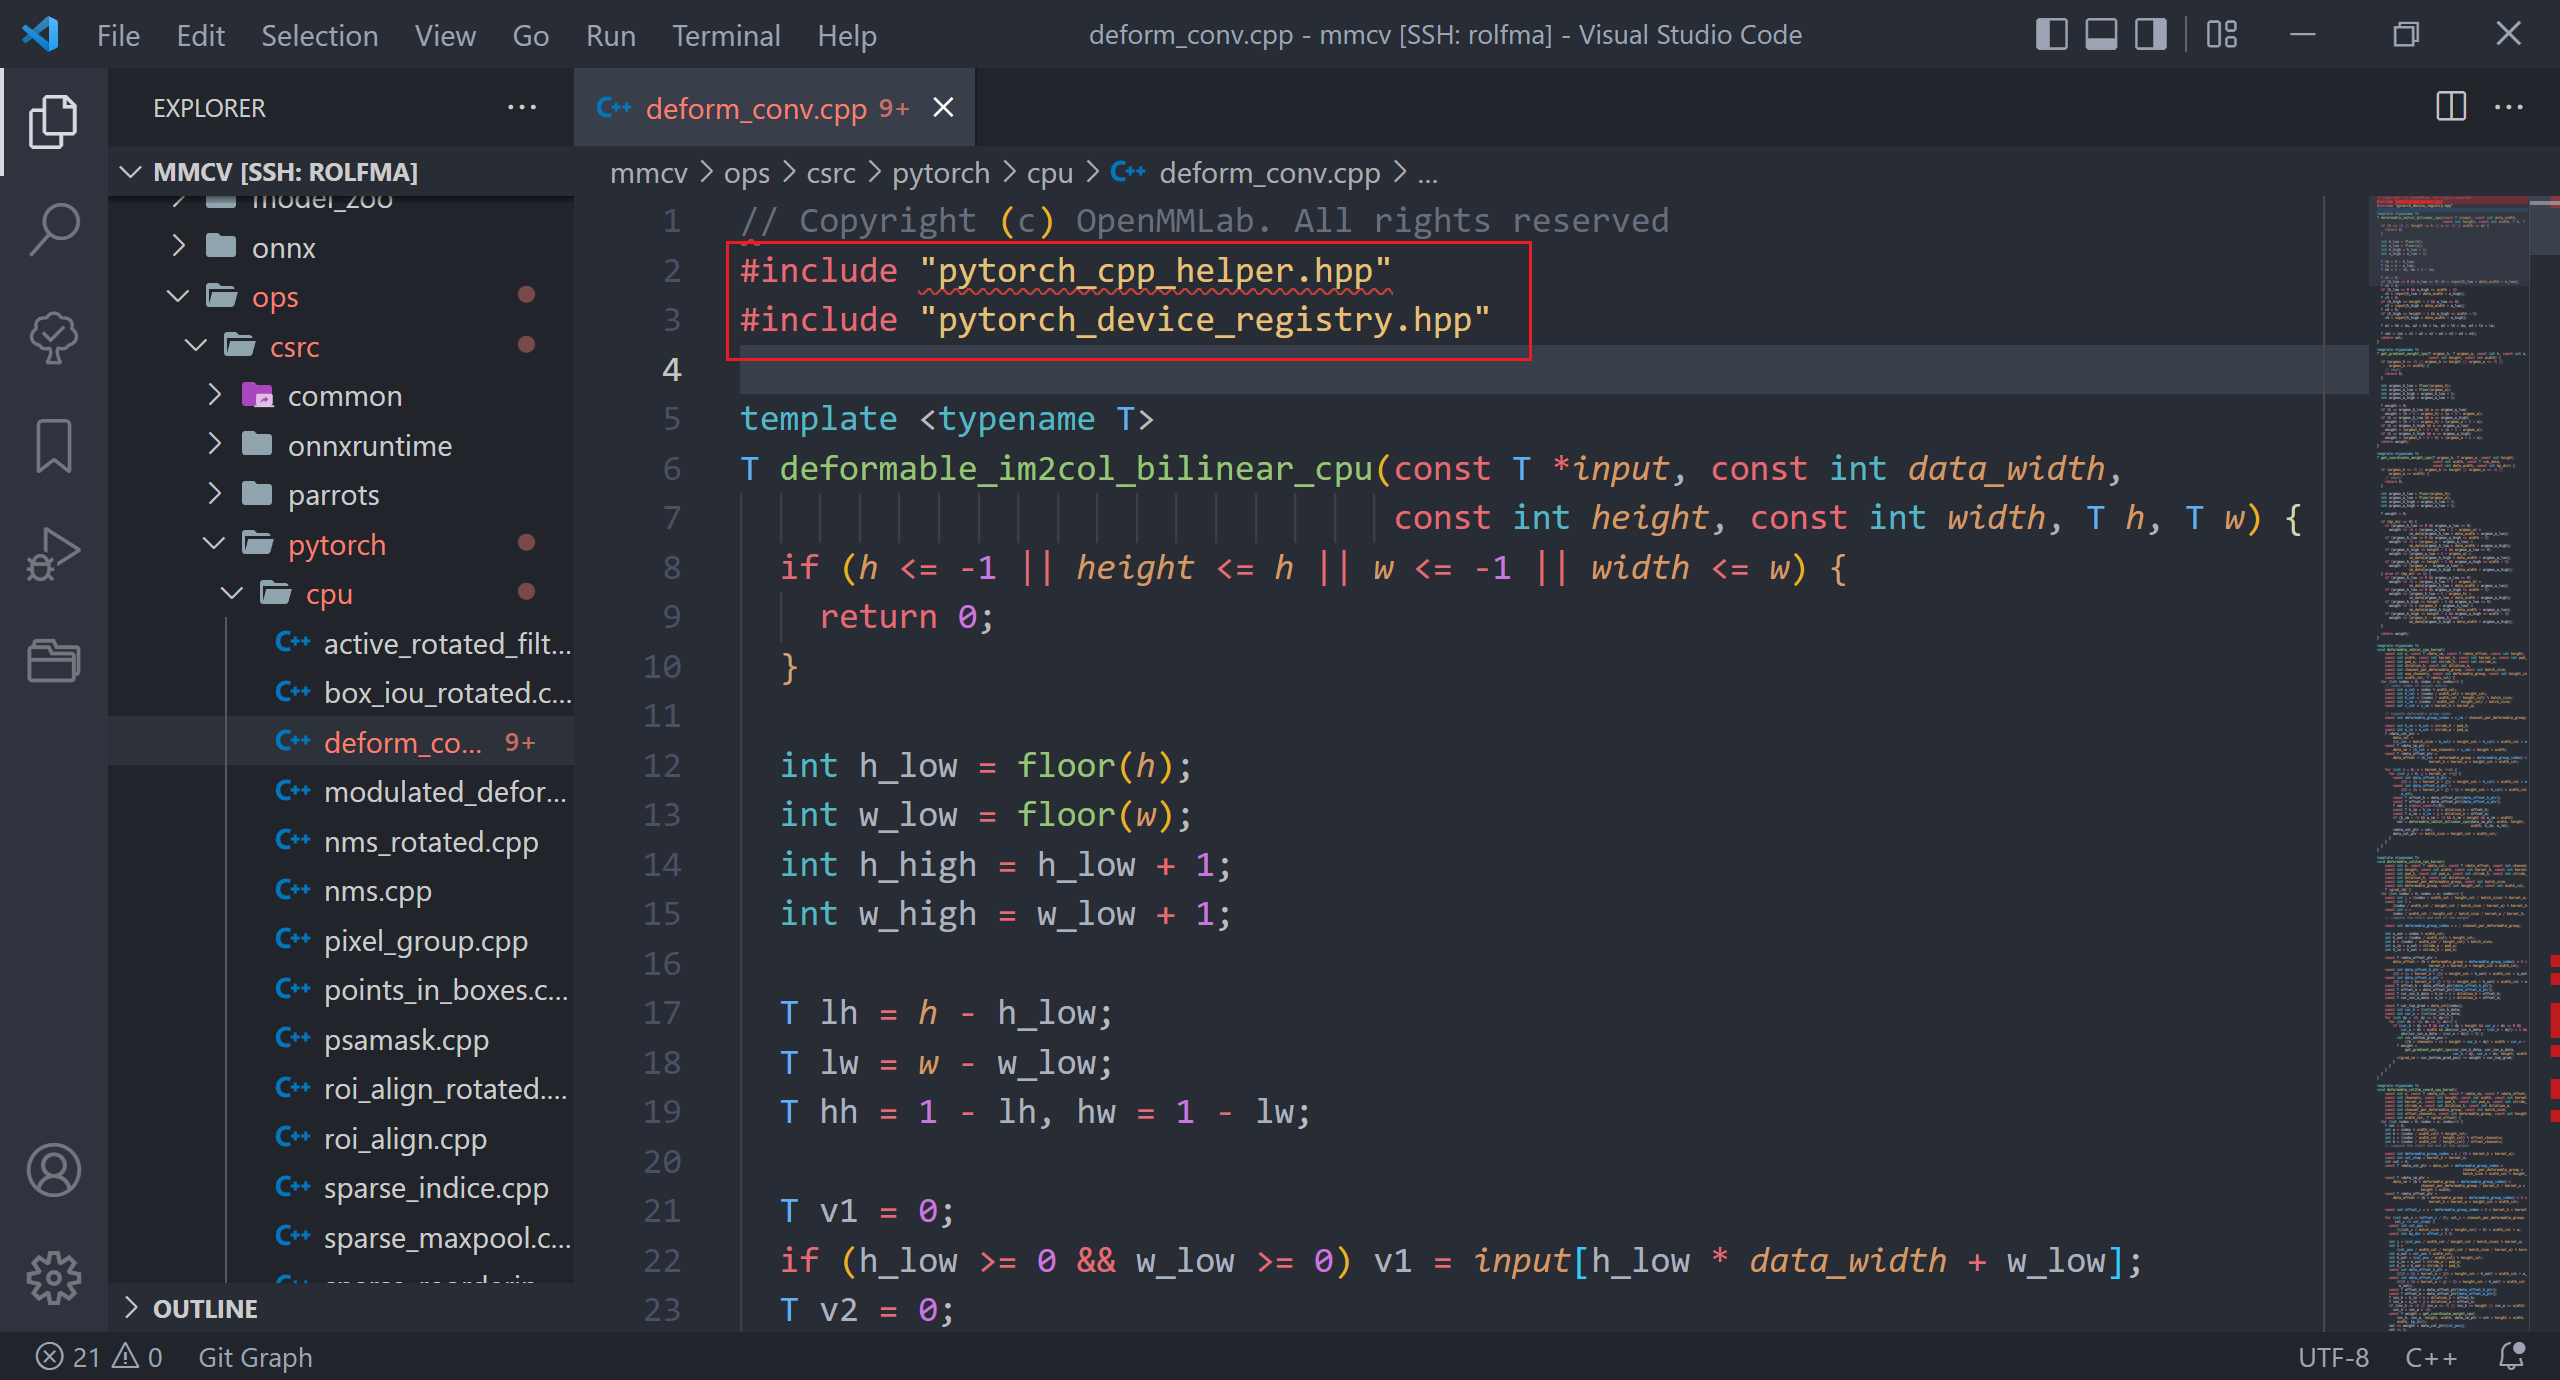Toggle the Secondary Side Bar visibility
The width and height of the screenshot is (2560, 1380).
2151,35
